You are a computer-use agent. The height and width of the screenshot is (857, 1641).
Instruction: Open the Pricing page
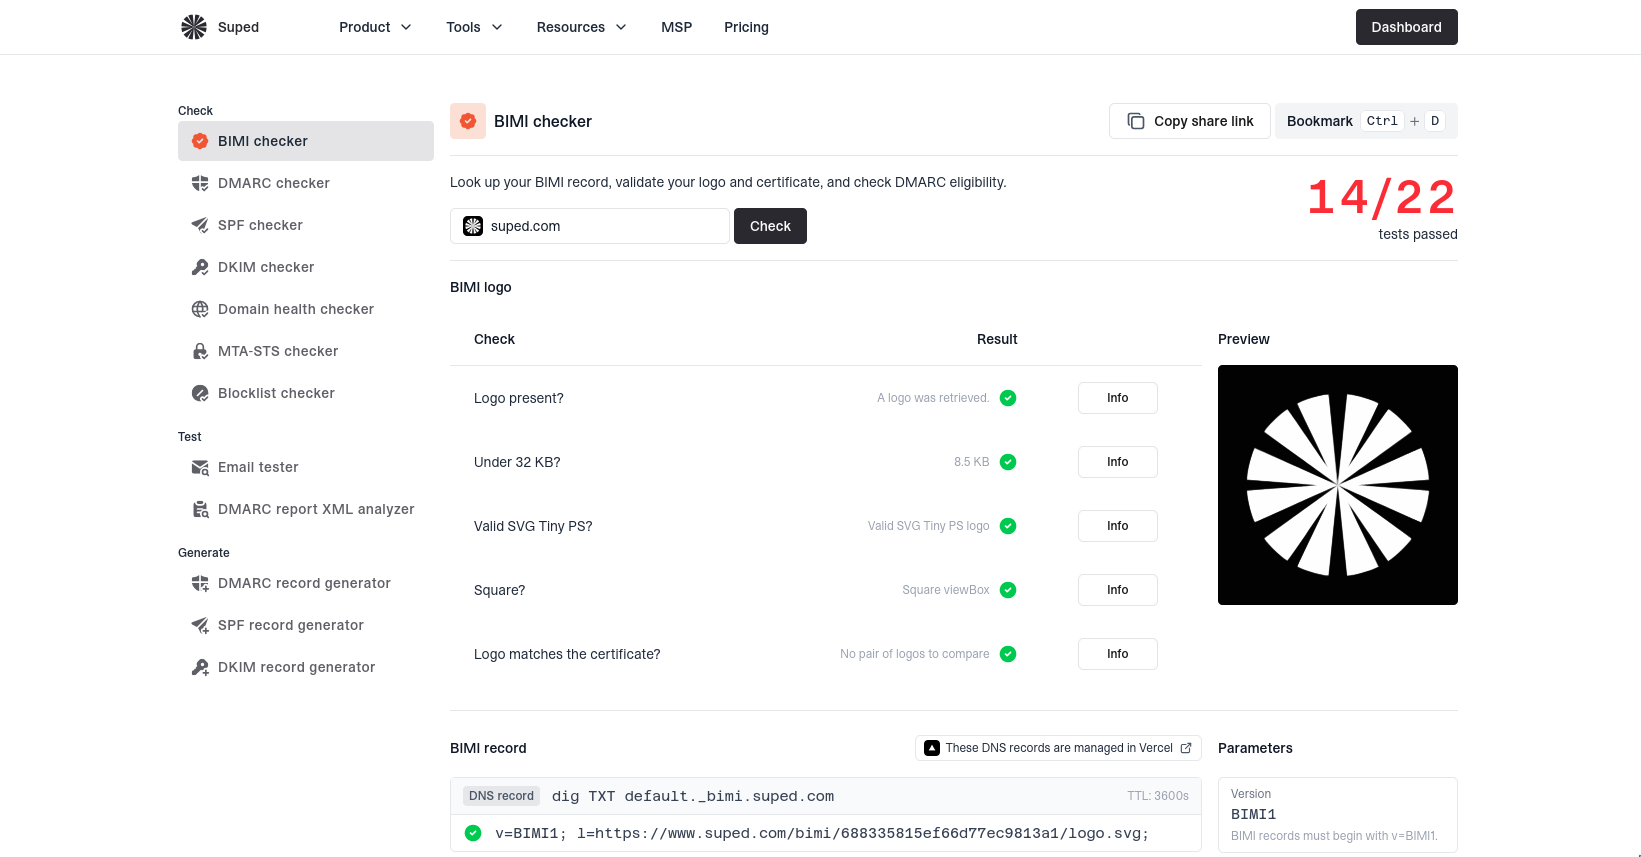click(x=747, y=27)
